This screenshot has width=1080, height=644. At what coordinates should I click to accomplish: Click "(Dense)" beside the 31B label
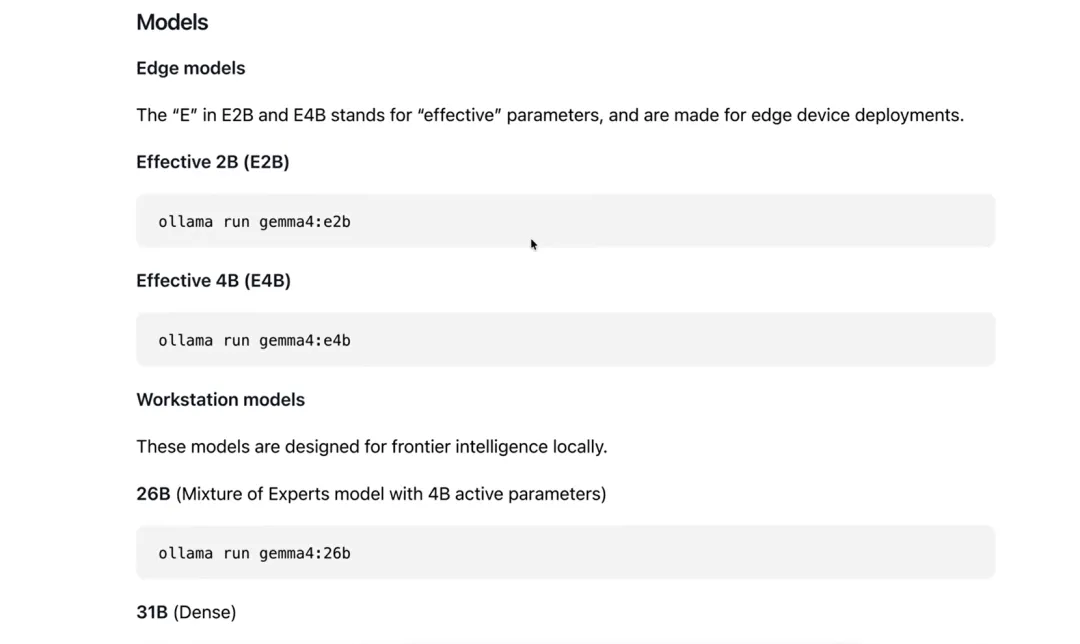205,612
